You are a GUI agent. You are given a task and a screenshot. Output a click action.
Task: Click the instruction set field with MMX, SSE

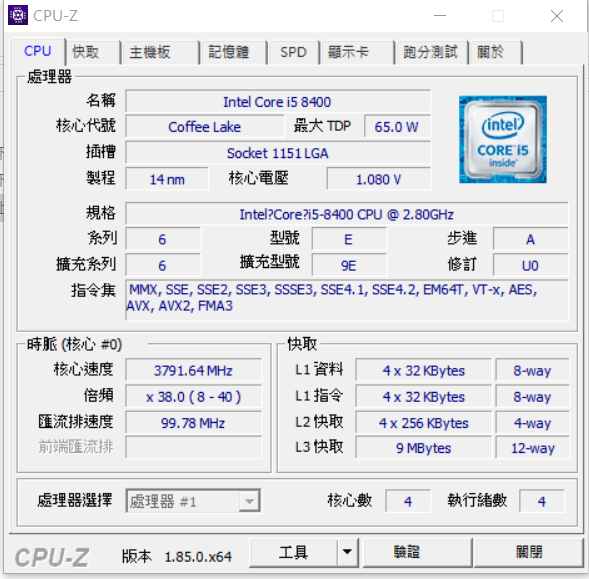(347, 300)
